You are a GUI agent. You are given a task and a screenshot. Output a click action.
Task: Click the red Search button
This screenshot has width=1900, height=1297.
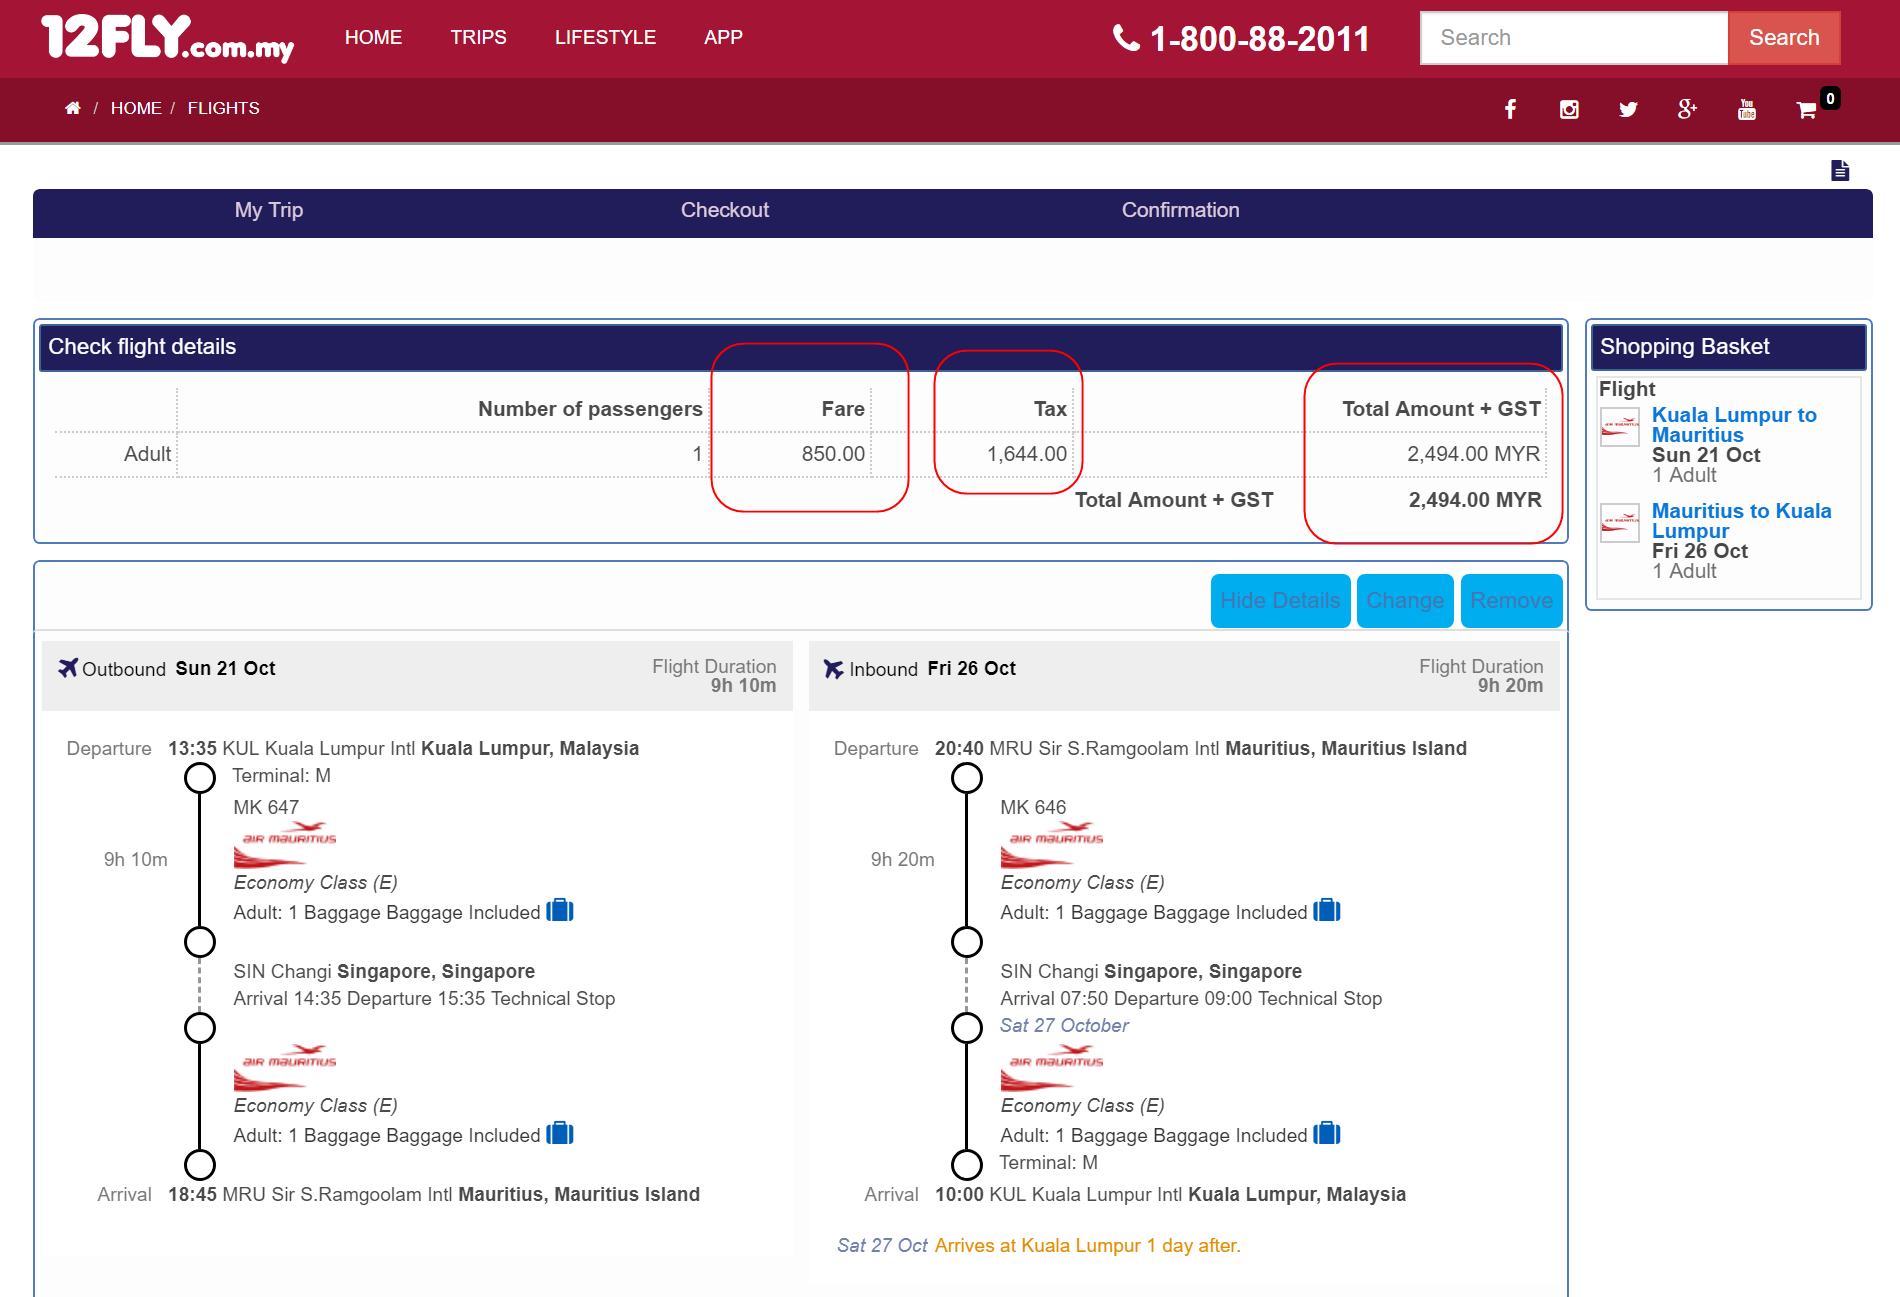[x=1784, y=38]
